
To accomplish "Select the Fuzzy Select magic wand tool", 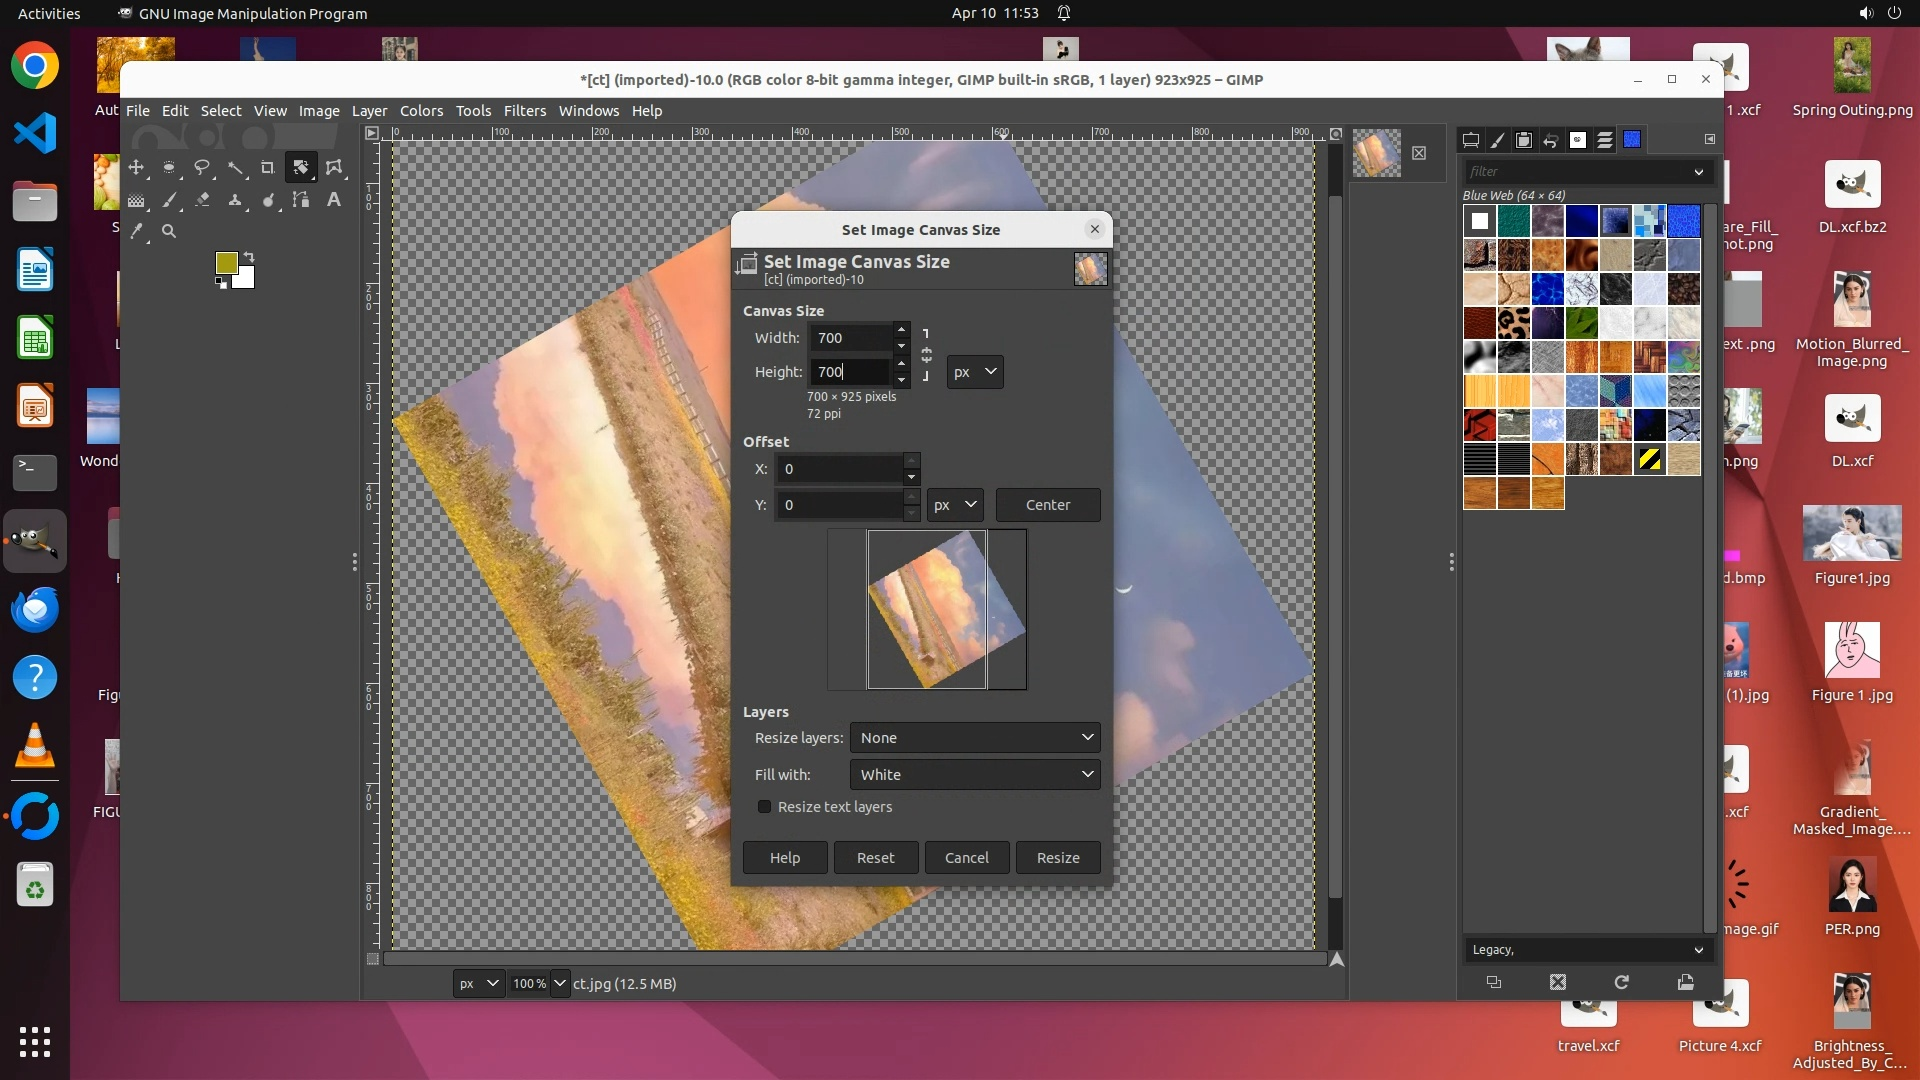I will [235, 168].
